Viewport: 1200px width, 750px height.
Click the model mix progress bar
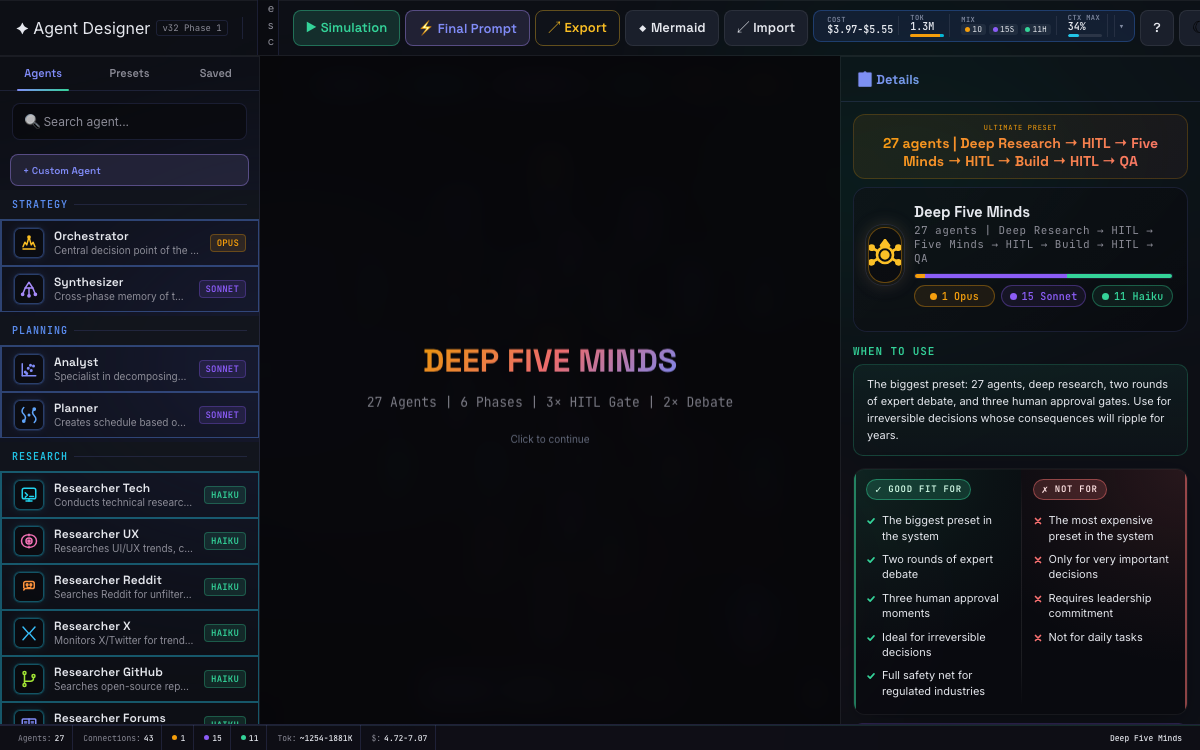(x=1043, y=276)
